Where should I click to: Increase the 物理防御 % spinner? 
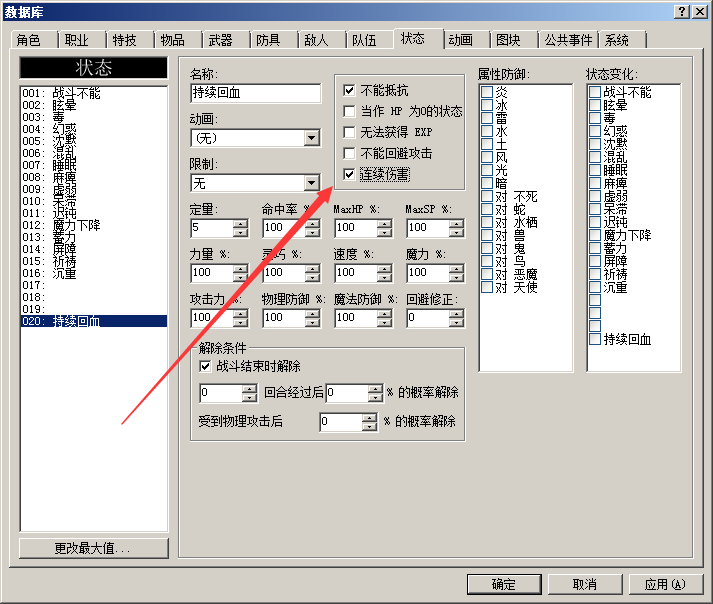point(312,314)
